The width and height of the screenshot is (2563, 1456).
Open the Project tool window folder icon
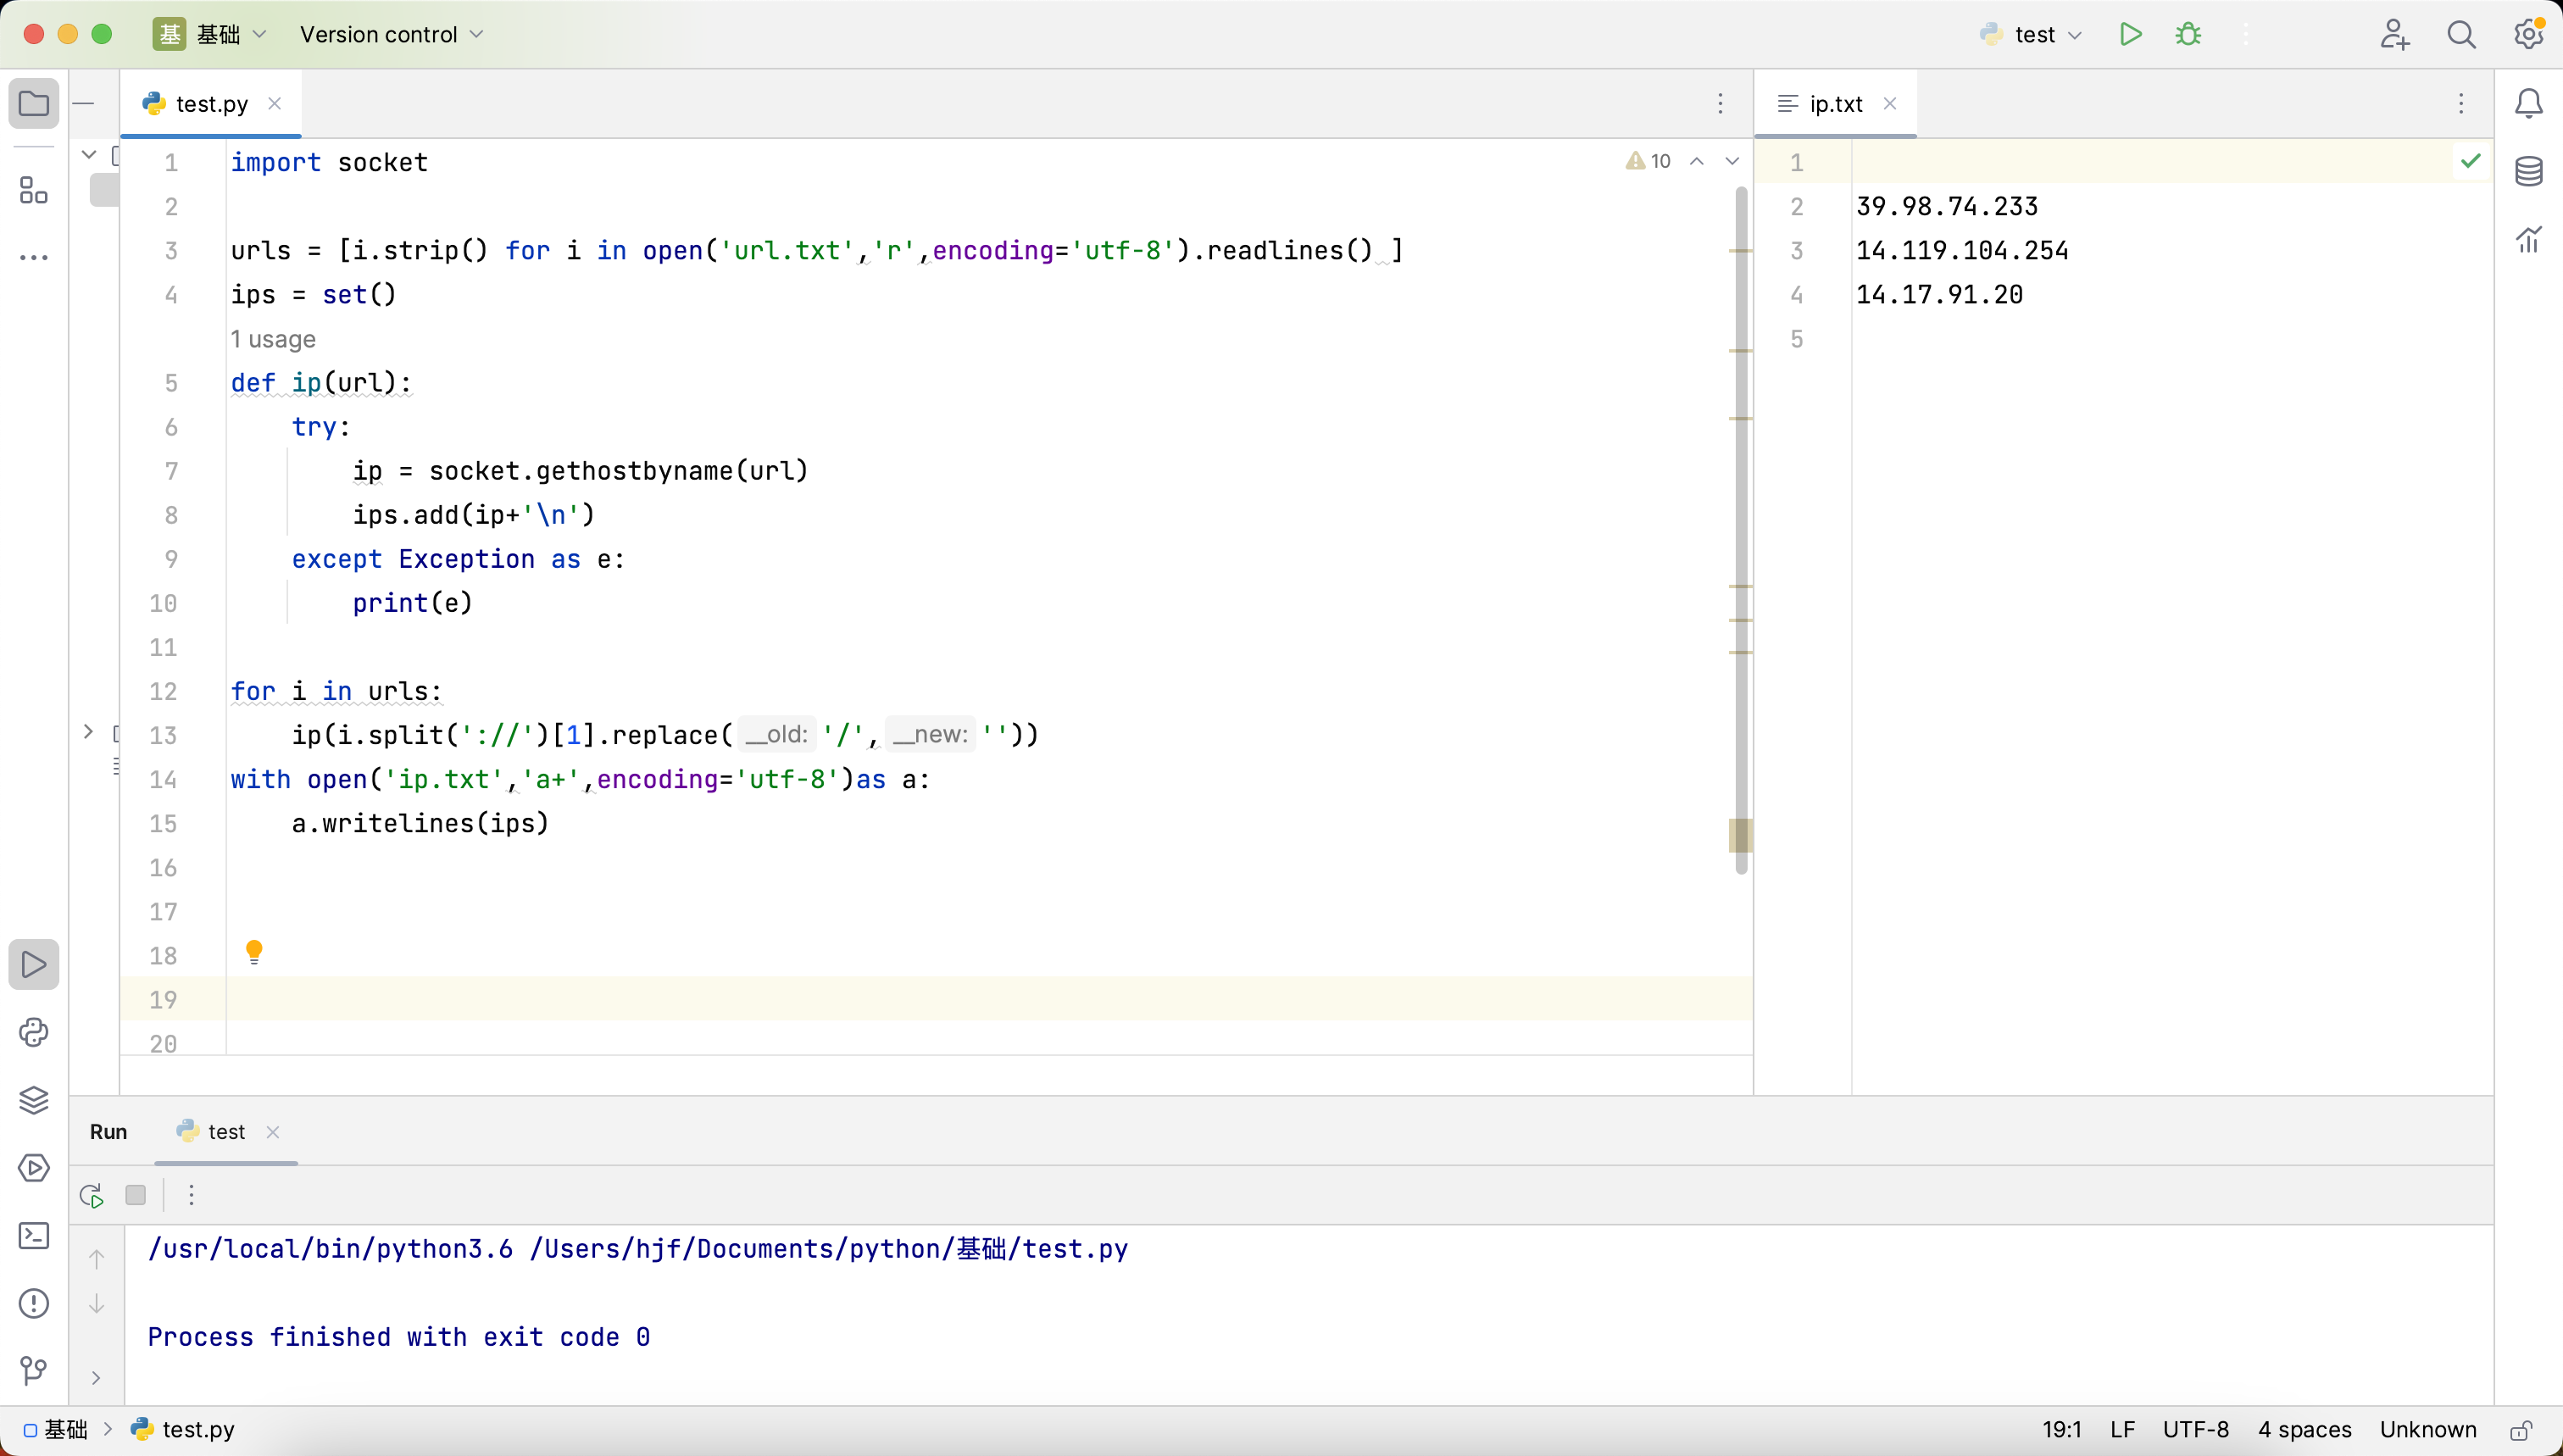[34, 103]
